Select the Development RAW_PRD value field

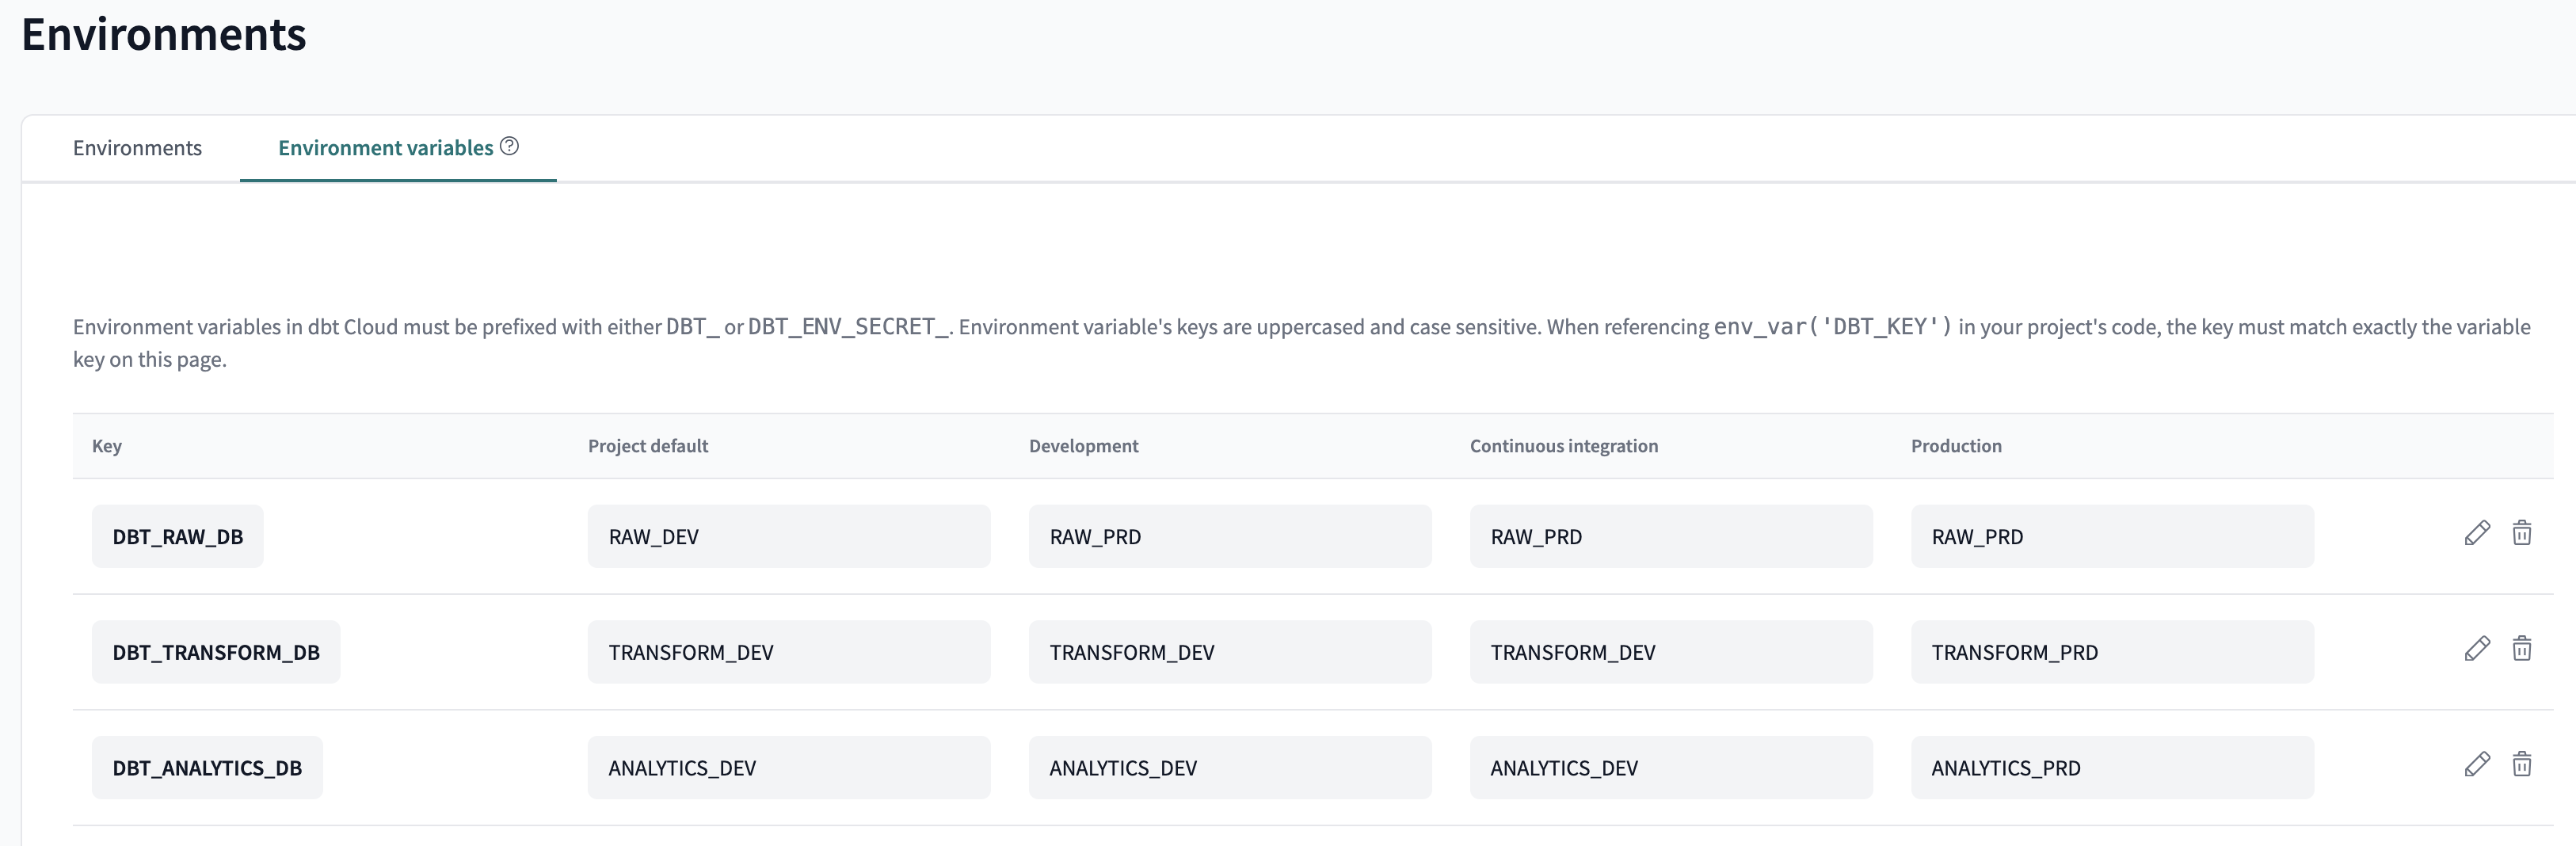click(x=1230, y=536)
